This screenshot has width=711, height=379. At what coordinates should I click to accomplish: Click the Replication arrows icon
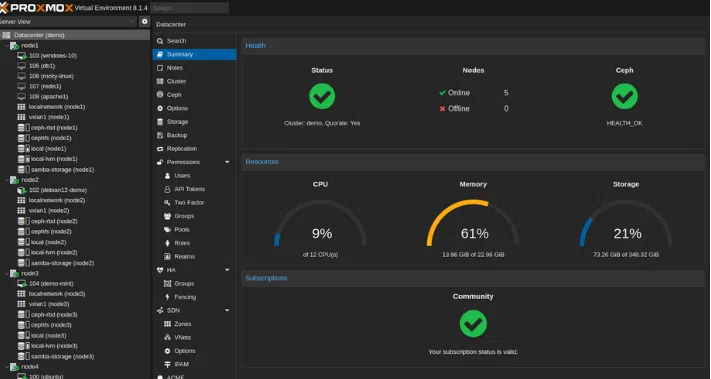click(160, 149)
